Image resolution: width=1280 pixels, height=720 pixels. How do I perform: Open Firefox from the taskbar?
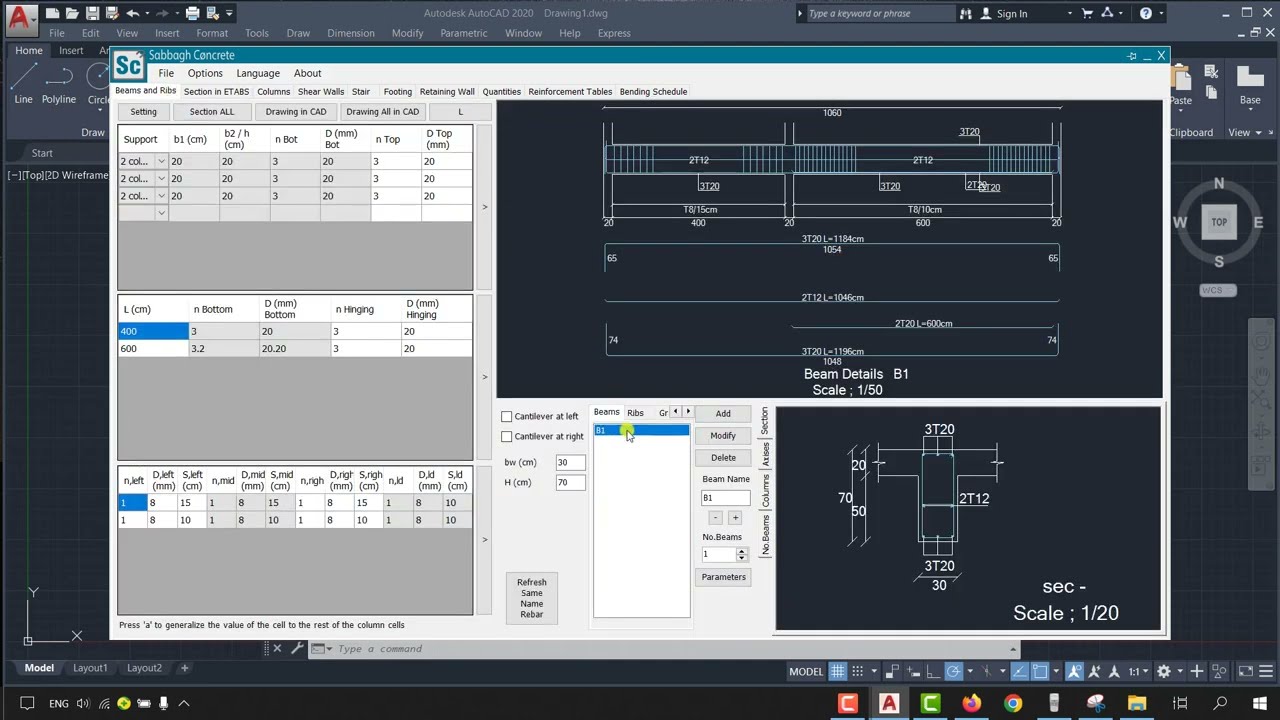tap(971, 703)
